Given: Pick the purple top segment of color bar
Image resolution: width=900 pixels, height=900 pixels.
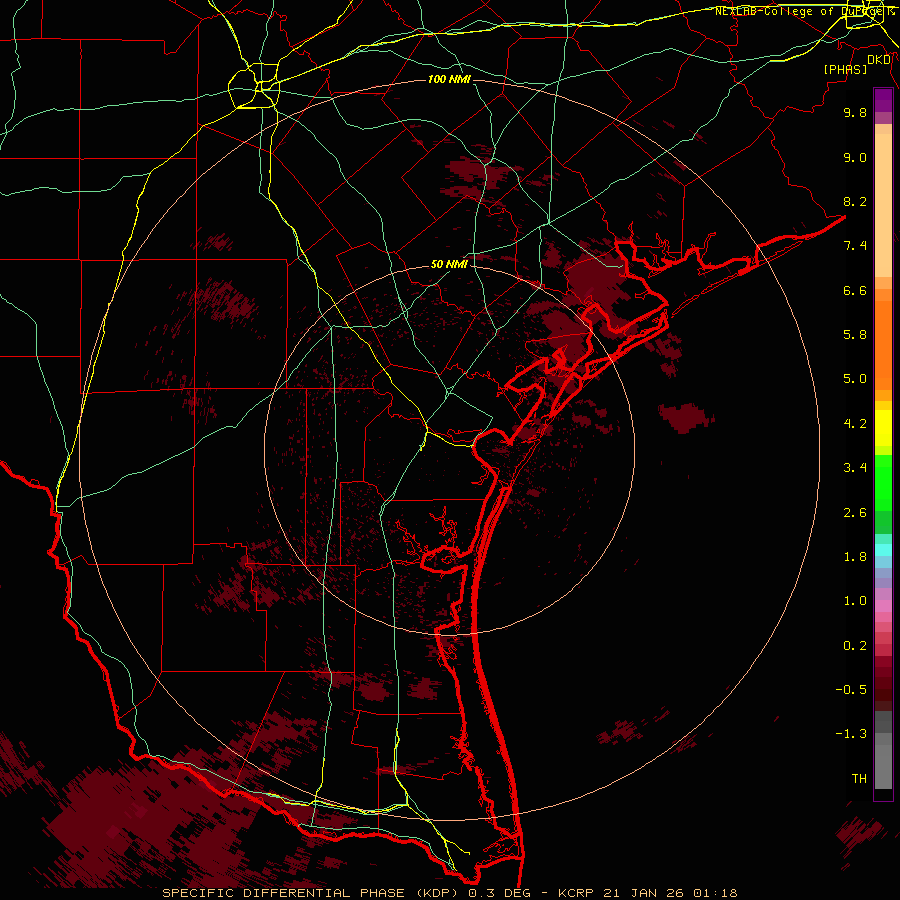Looking at the screenshot, I should pos(883,100).
